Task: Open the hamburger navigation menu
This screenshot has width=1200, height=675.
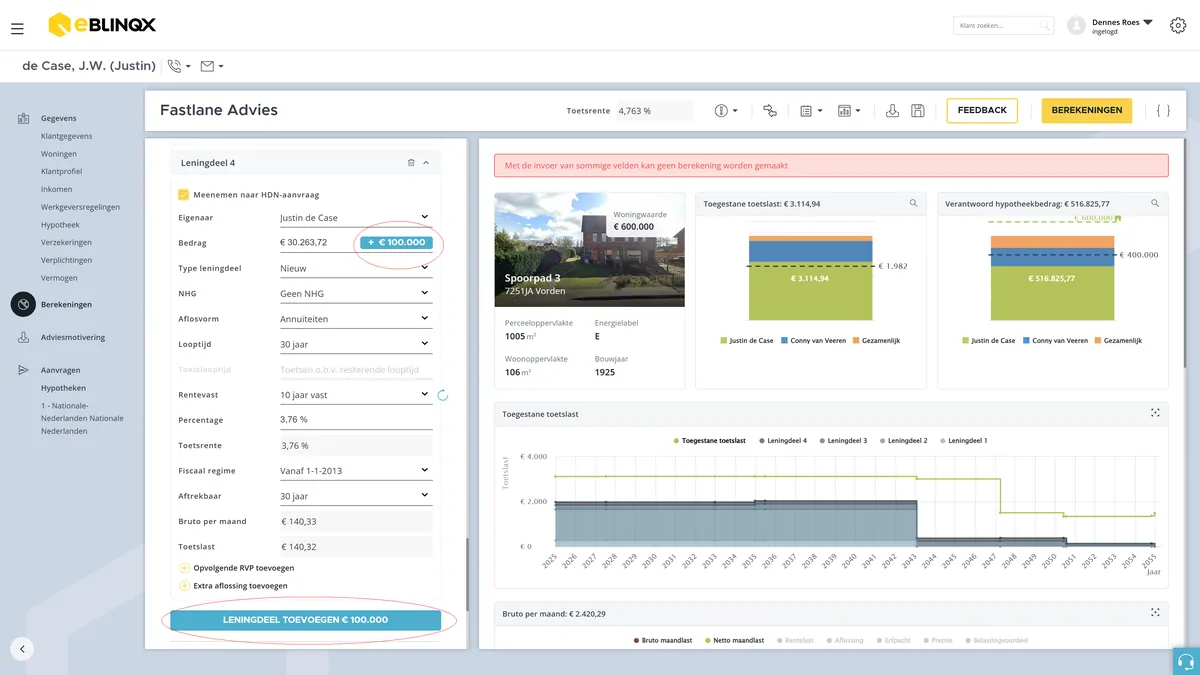Action: pyautogui.click(x=17, y=29)
